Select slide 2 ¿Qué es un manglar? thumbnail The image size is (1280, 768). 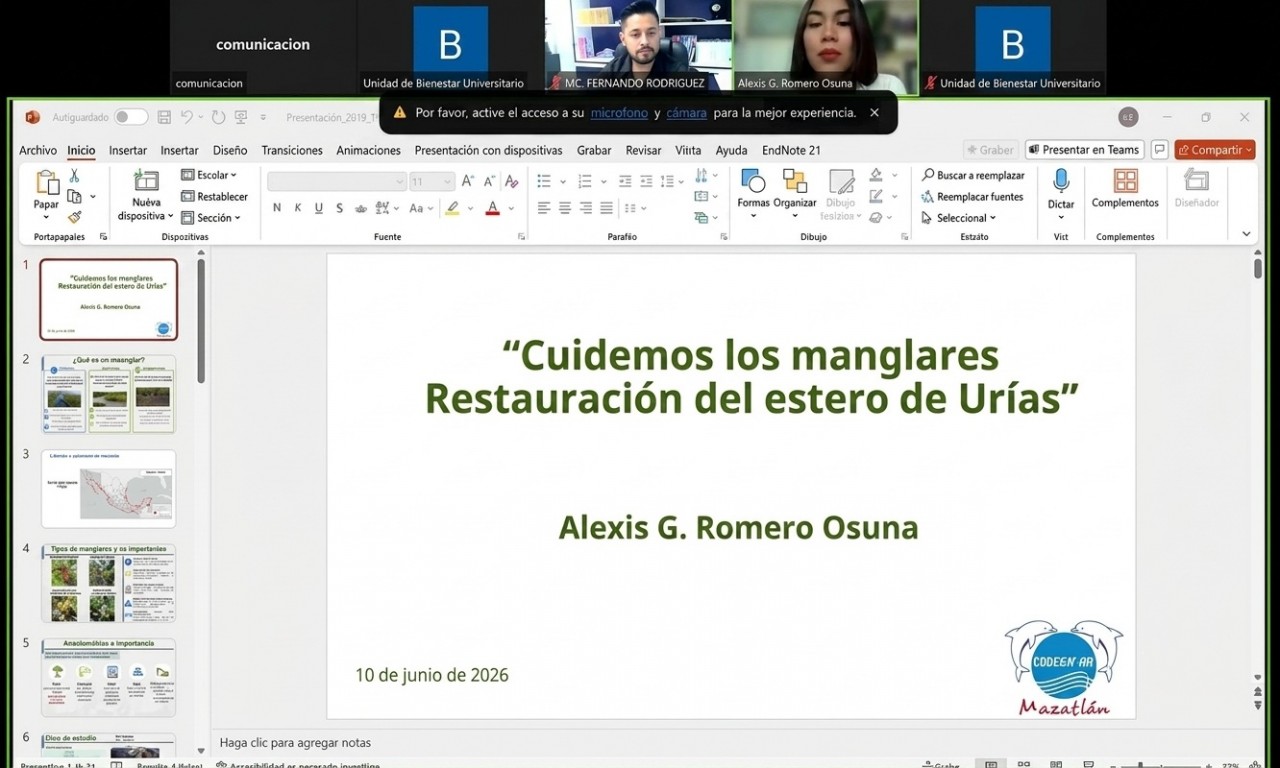pyautogui.click(x=108, y=394)
